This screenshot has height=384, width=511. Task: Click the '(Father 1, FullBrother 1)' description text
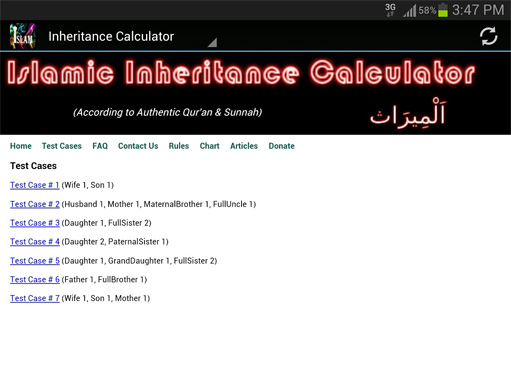tap(104, 279)
